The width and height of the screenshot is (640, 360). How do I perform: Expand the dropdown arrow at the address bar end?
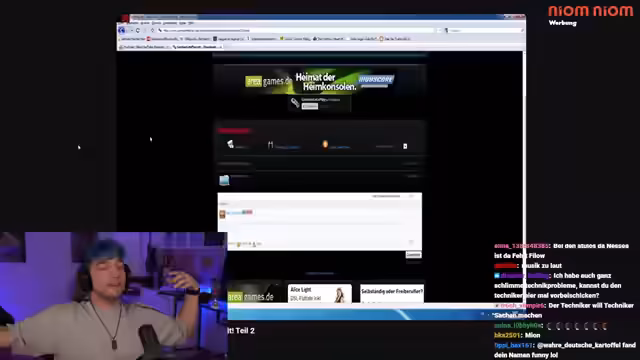439,31
